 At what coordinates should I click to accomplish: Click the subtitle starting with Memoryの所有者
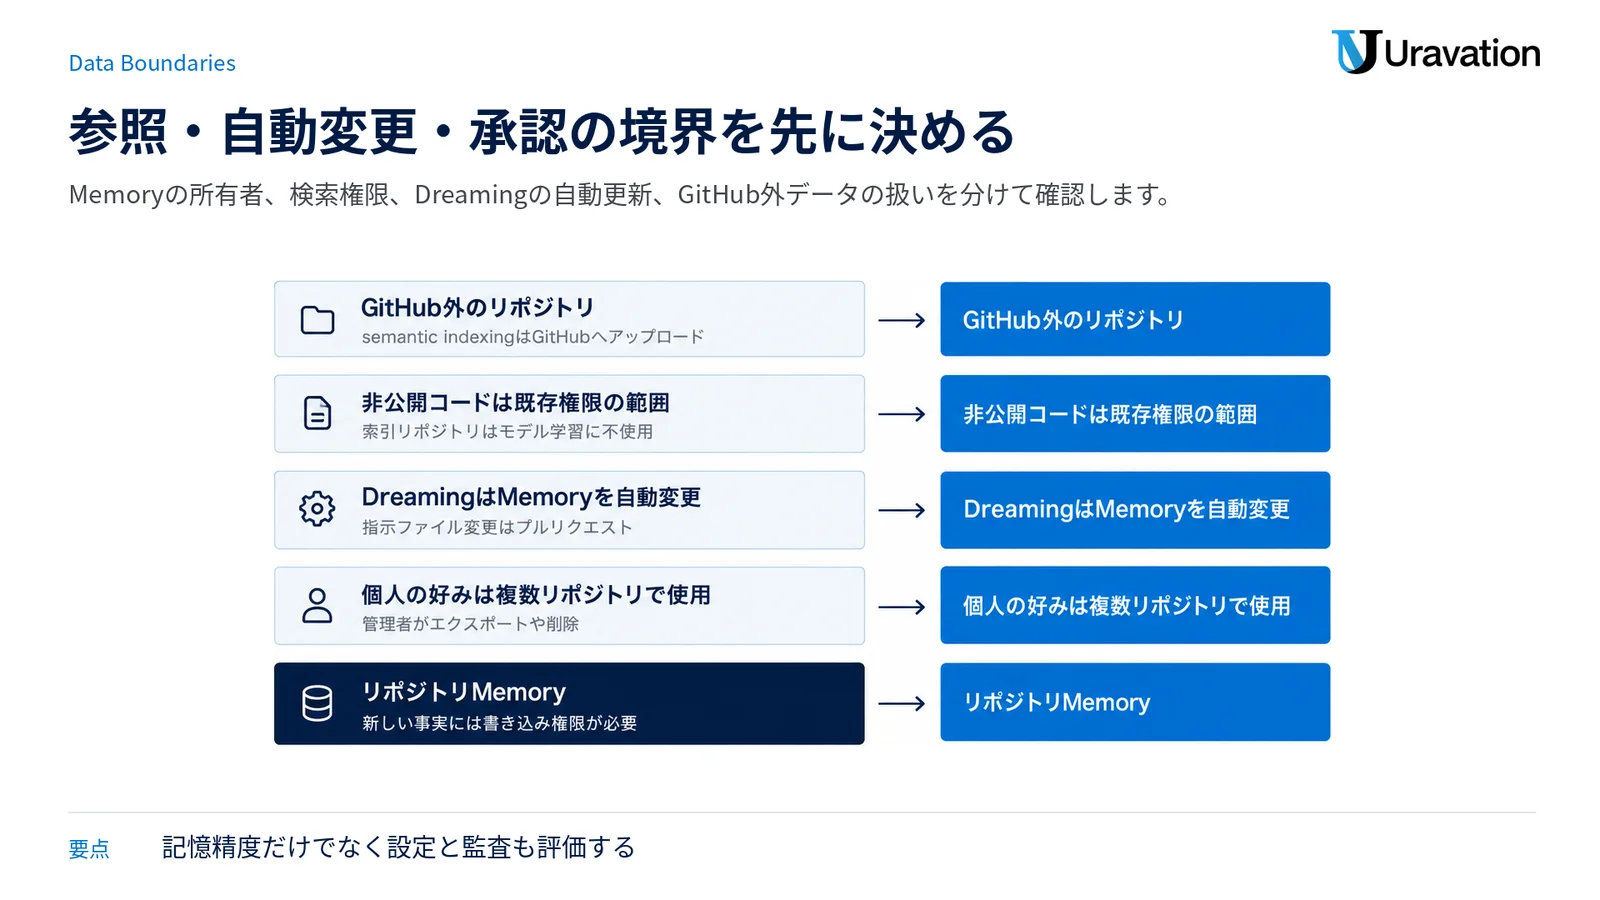coord(620,194)
